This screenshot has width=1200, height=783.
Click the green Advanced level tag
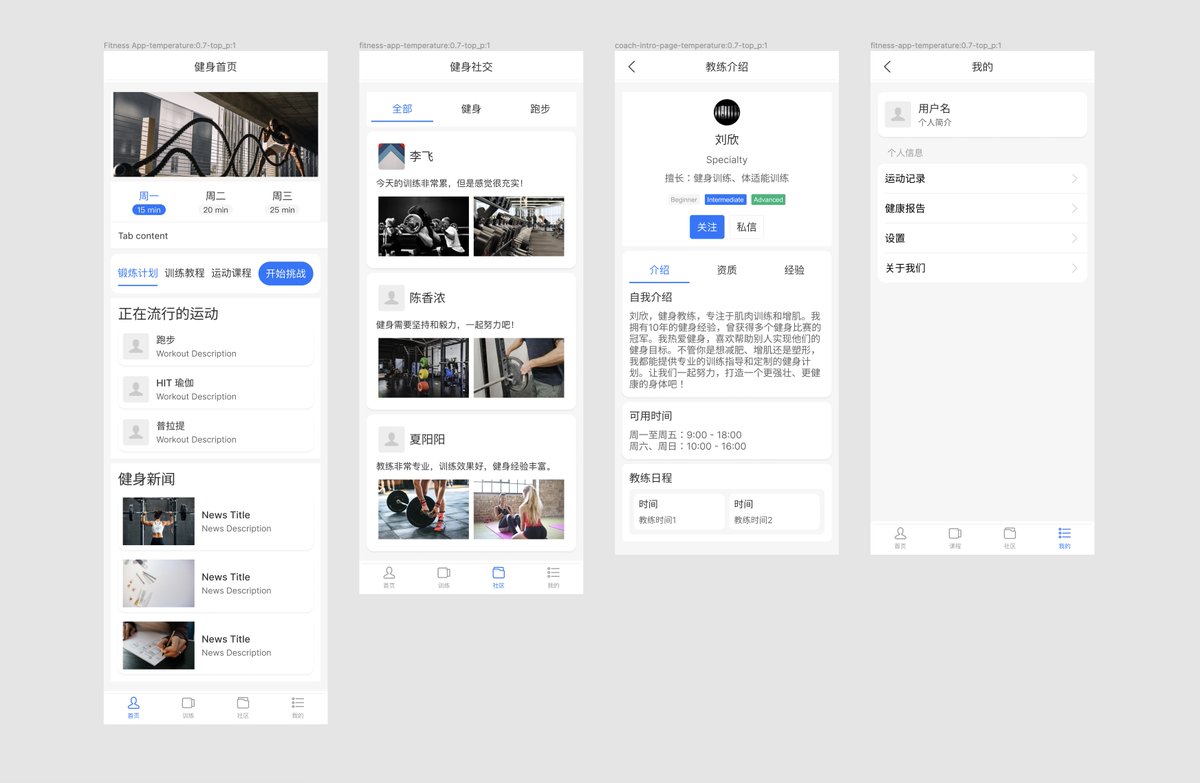coord(768,200)
